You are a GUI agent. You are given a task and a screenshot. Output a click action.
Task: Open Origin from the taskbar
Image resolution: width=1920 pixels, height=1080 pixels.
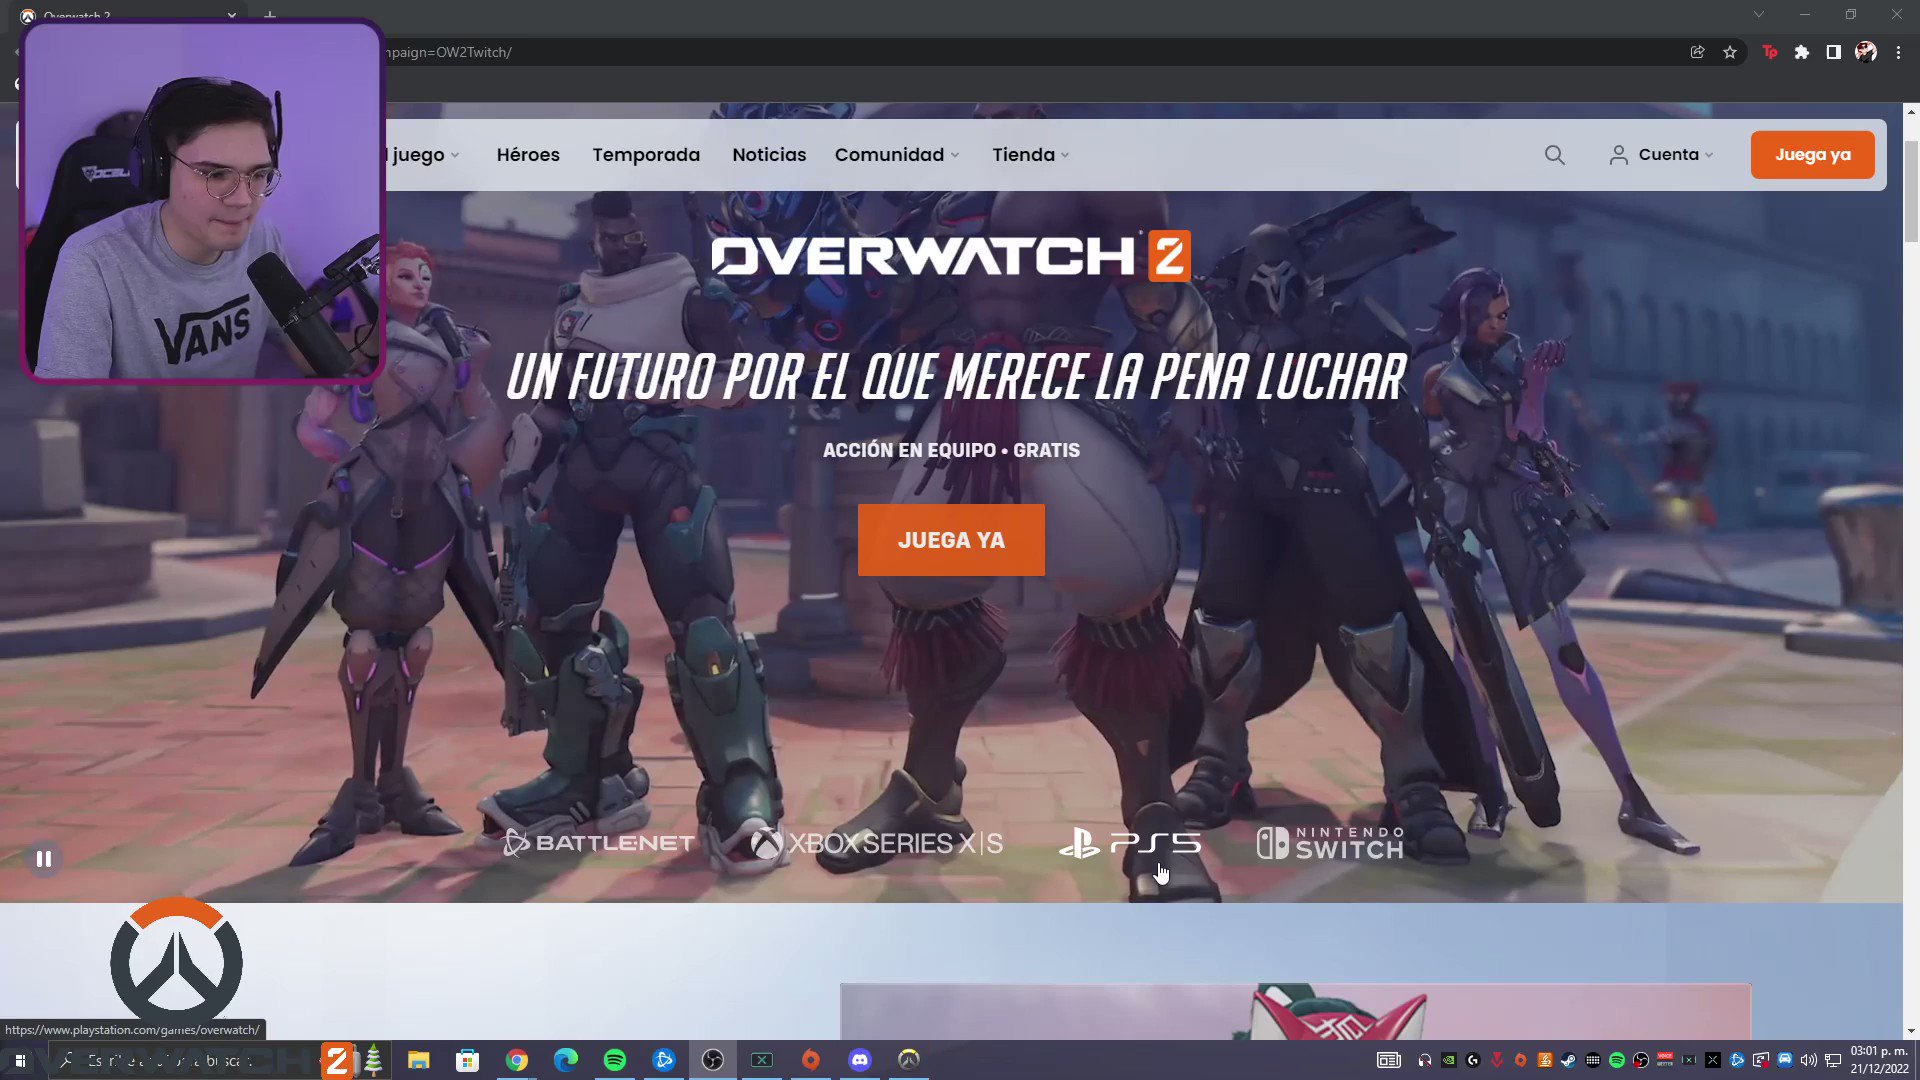[810, 1060]
